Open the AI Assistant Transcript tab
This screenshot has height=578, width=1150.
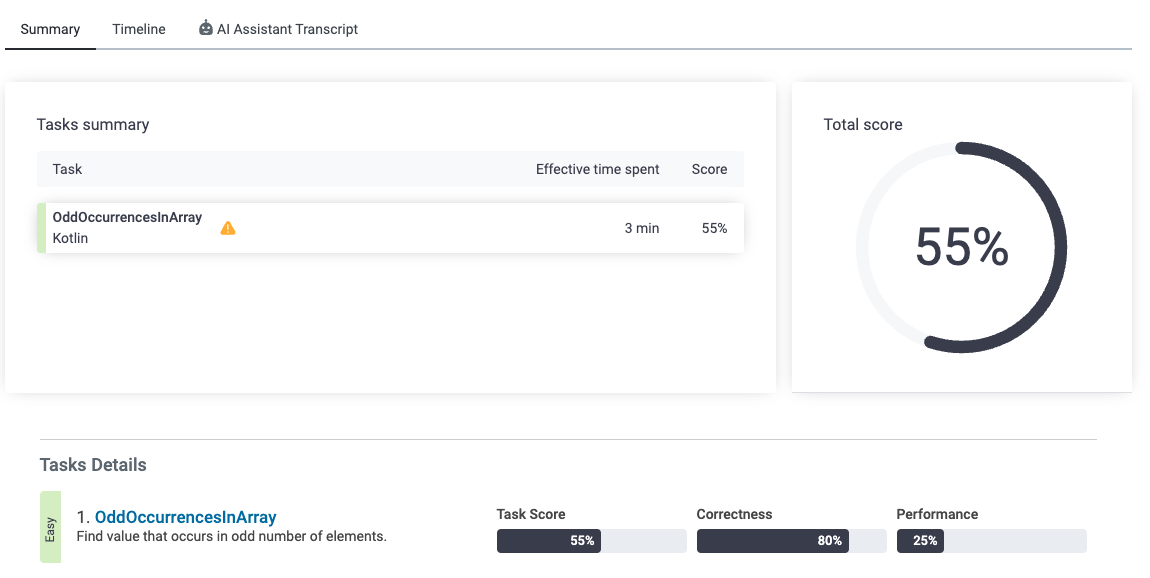pyautogui.click(x=287, y=29)
